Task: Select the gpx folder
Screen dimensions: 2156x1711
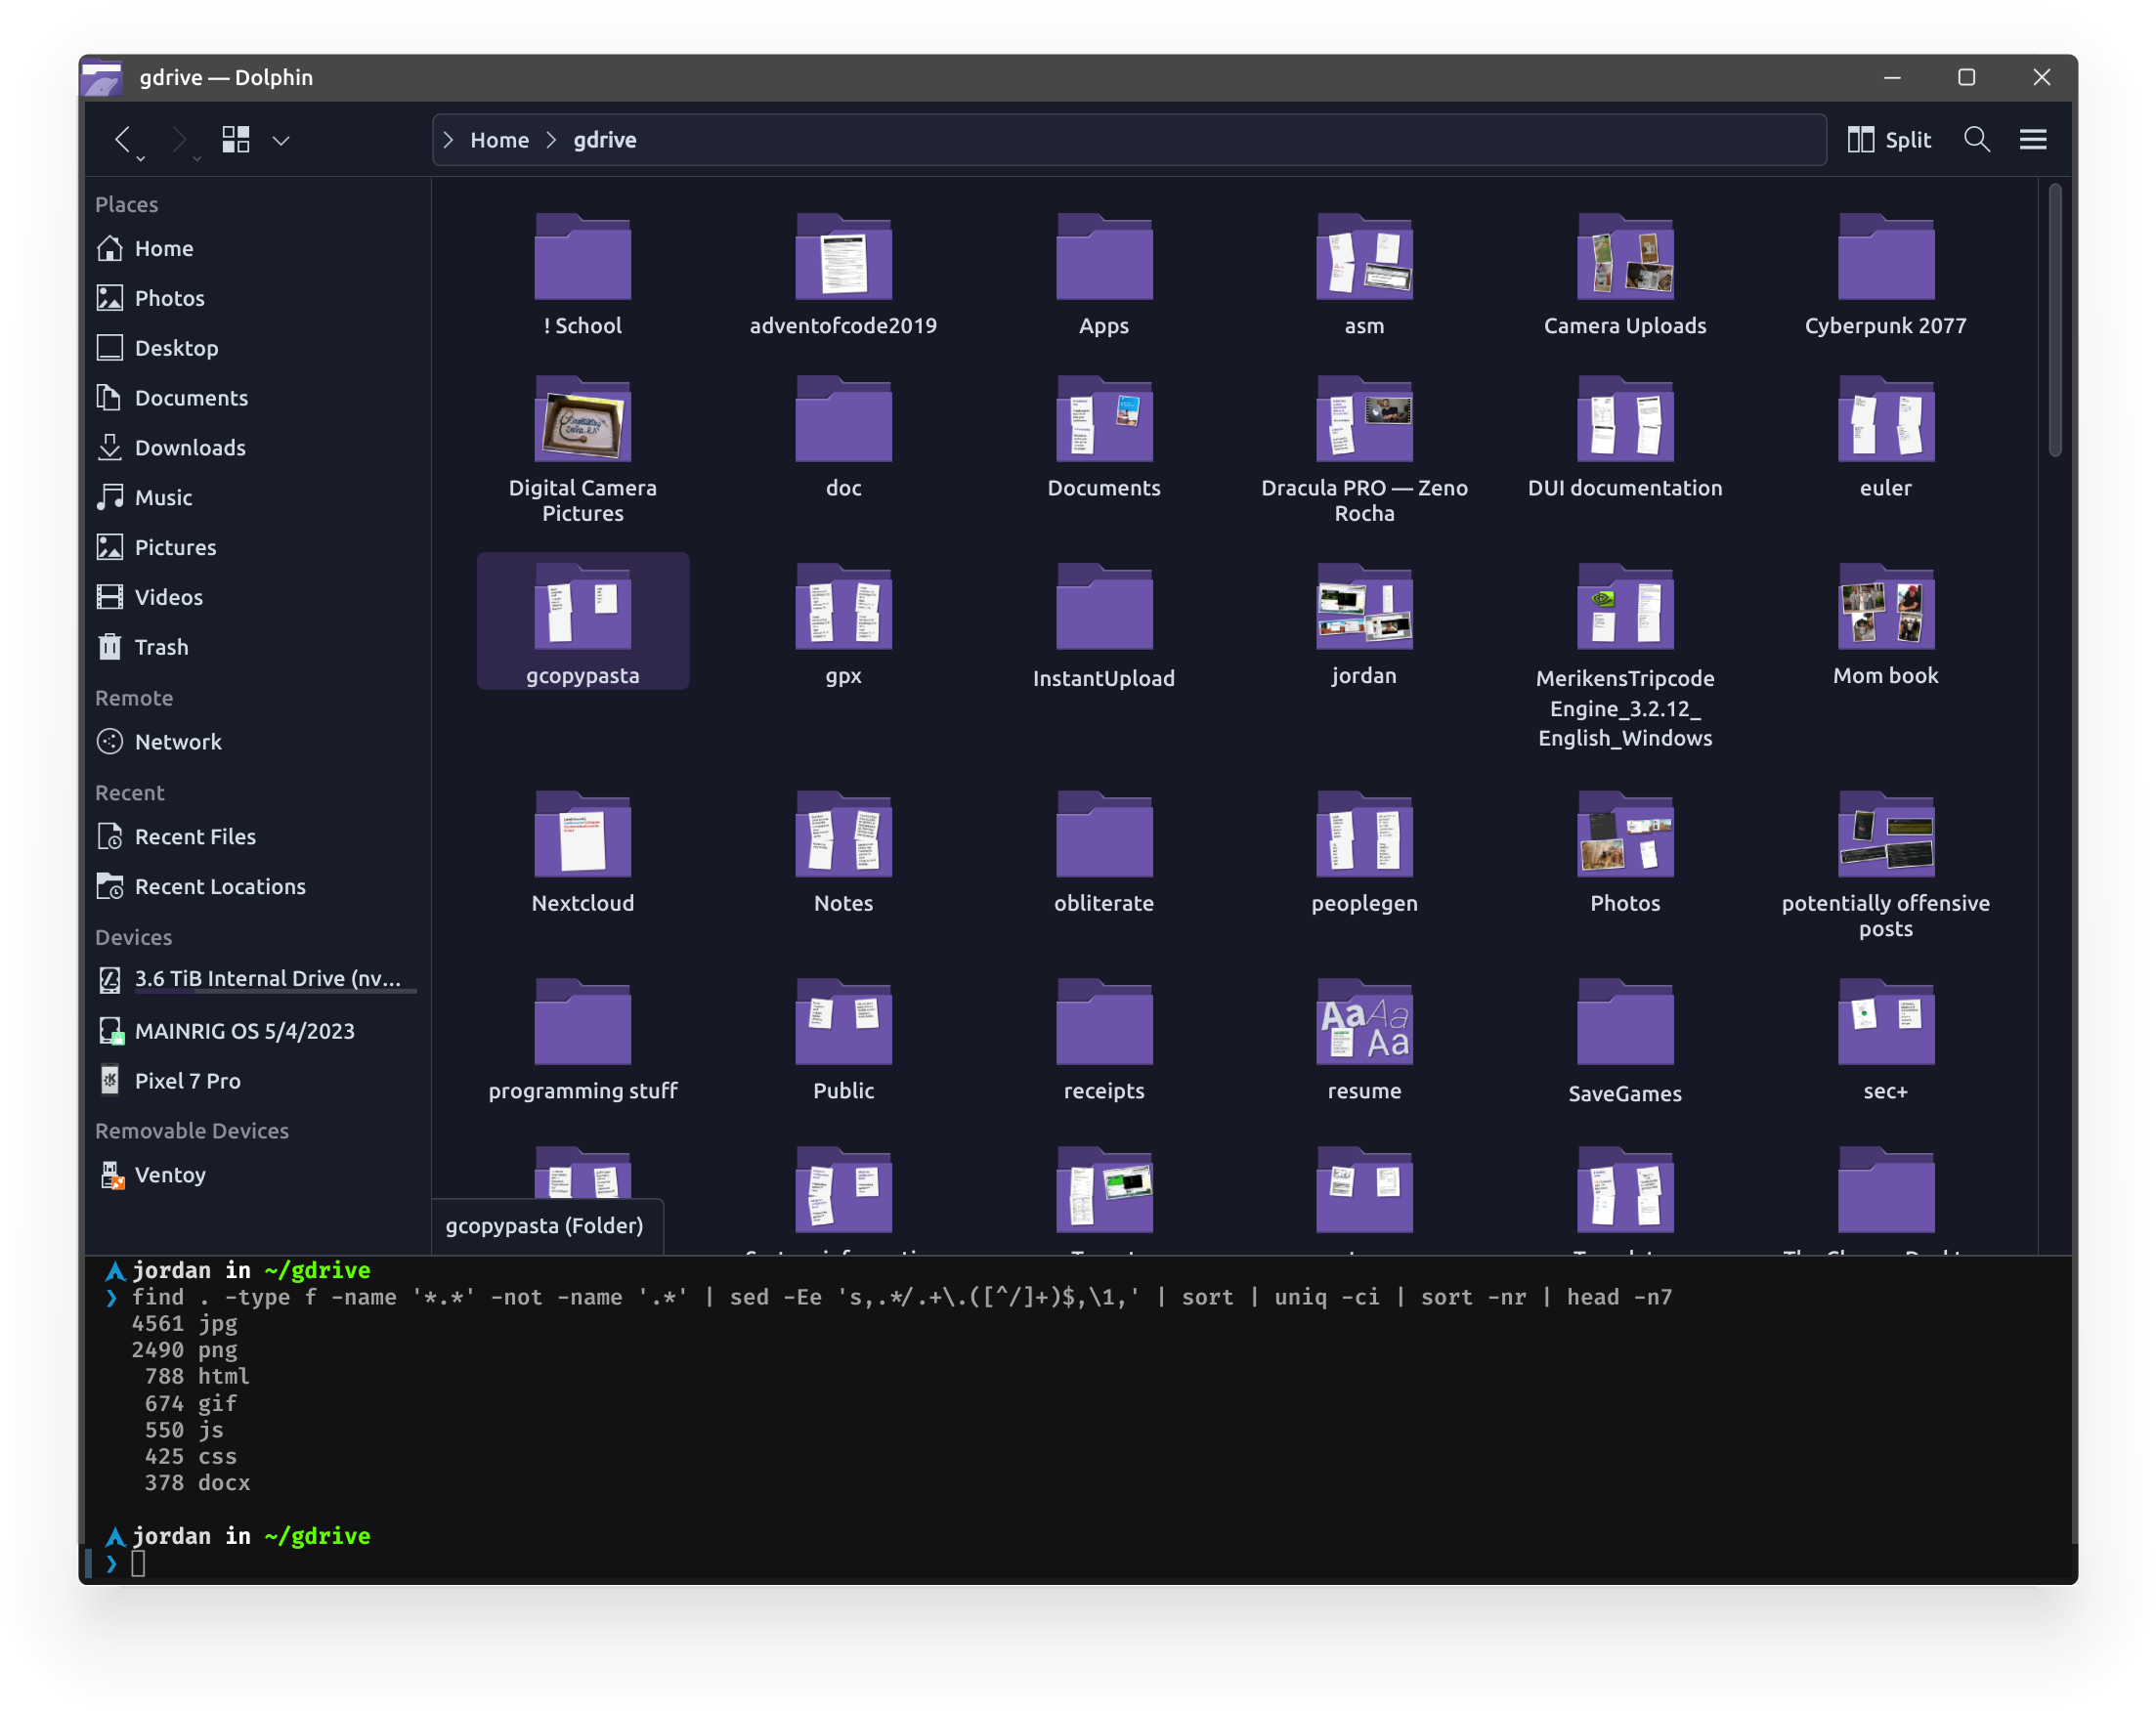Action: pyautogui.click(x=843, y=625)
